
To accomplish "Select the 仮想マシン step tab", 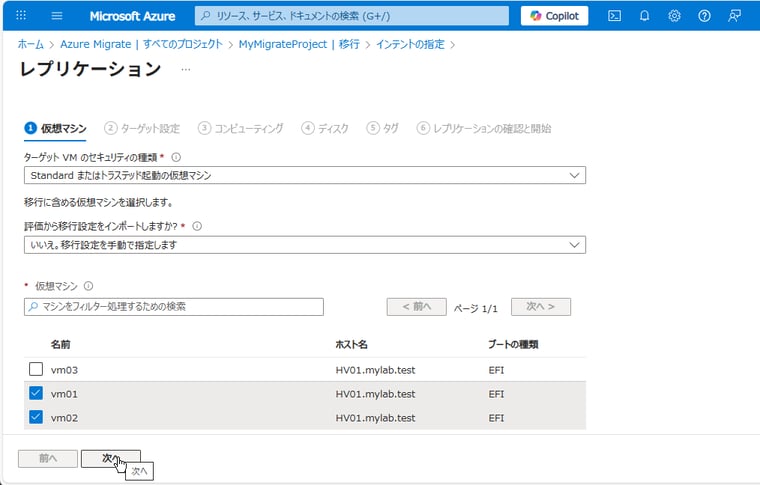I will click(x=55, y=128).
